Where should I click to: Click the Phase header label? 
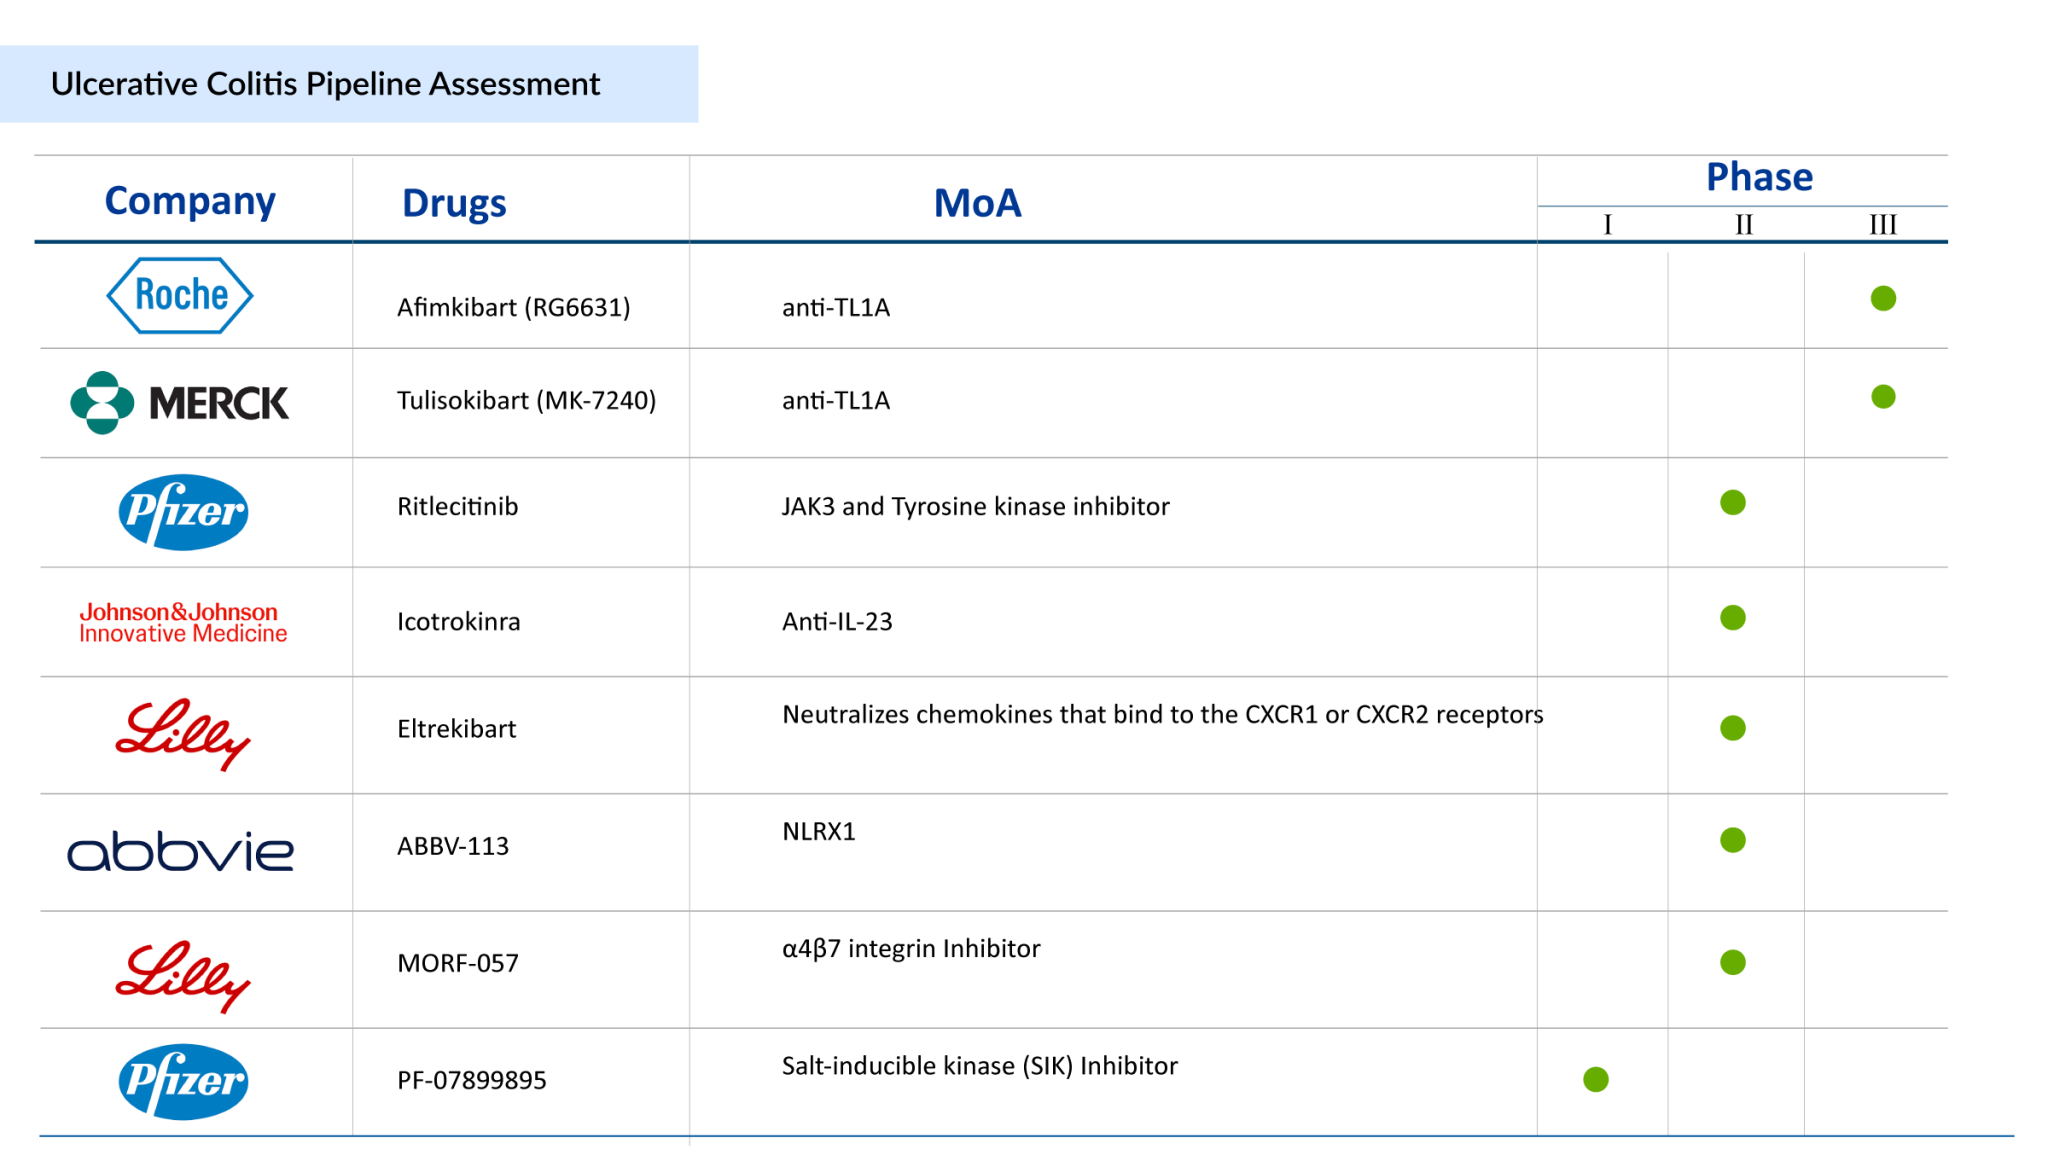(x=1759, y=177)
